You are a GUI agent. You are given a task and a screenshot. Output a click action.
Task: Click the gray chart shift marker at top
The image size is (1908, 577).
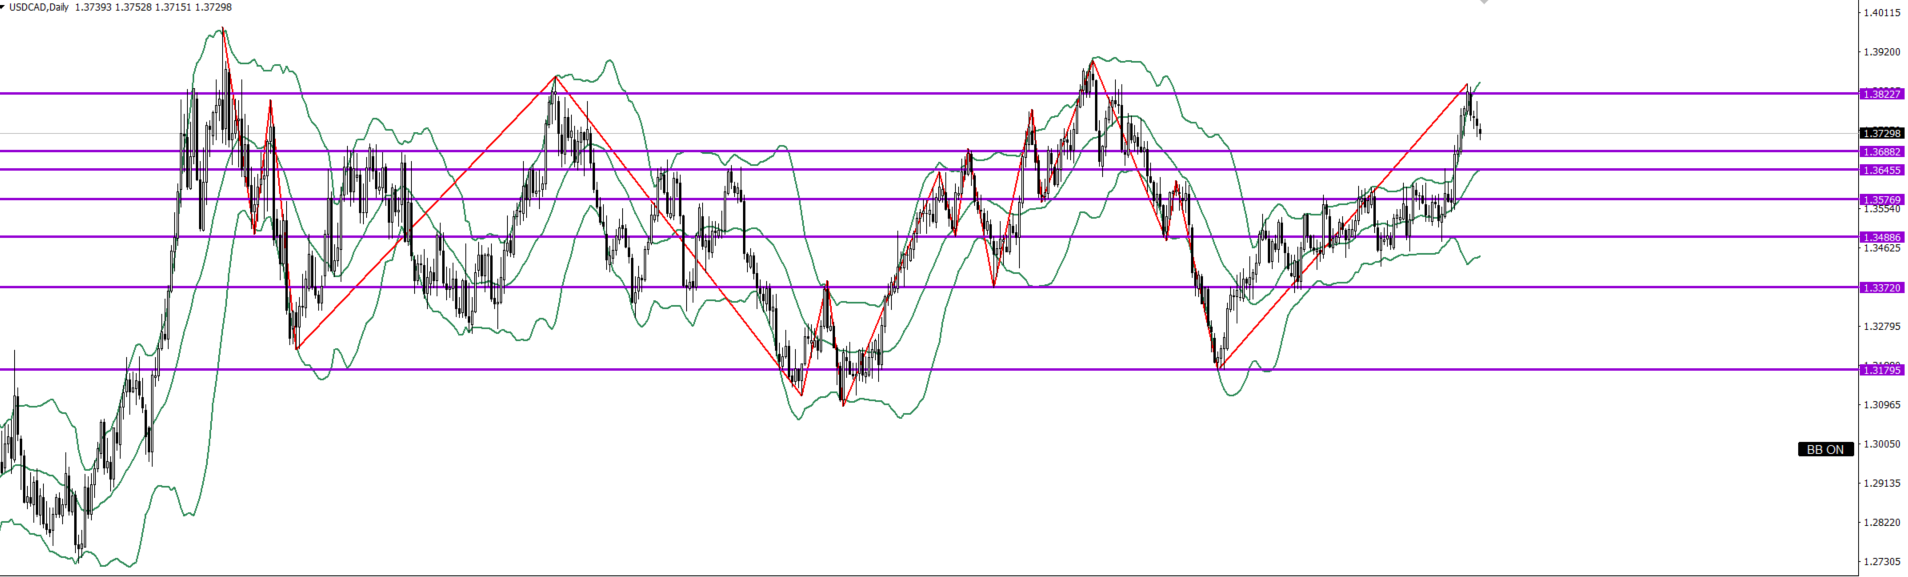pos(1484,2)
